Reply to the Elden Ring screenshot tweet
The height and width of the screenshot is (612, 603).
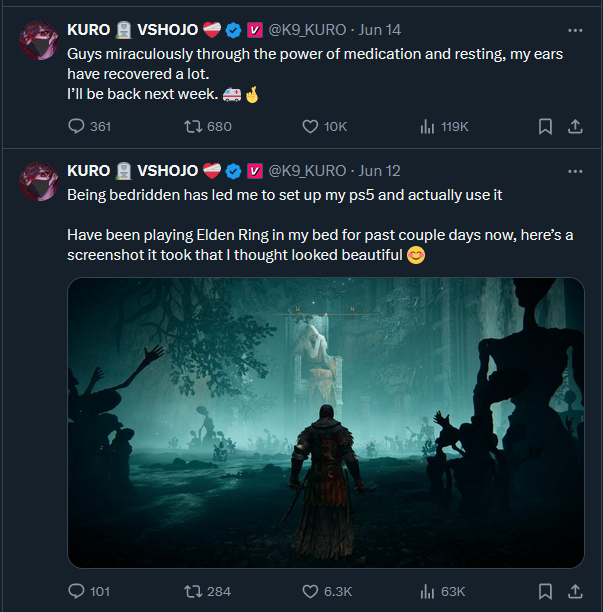tap(76, 591)
